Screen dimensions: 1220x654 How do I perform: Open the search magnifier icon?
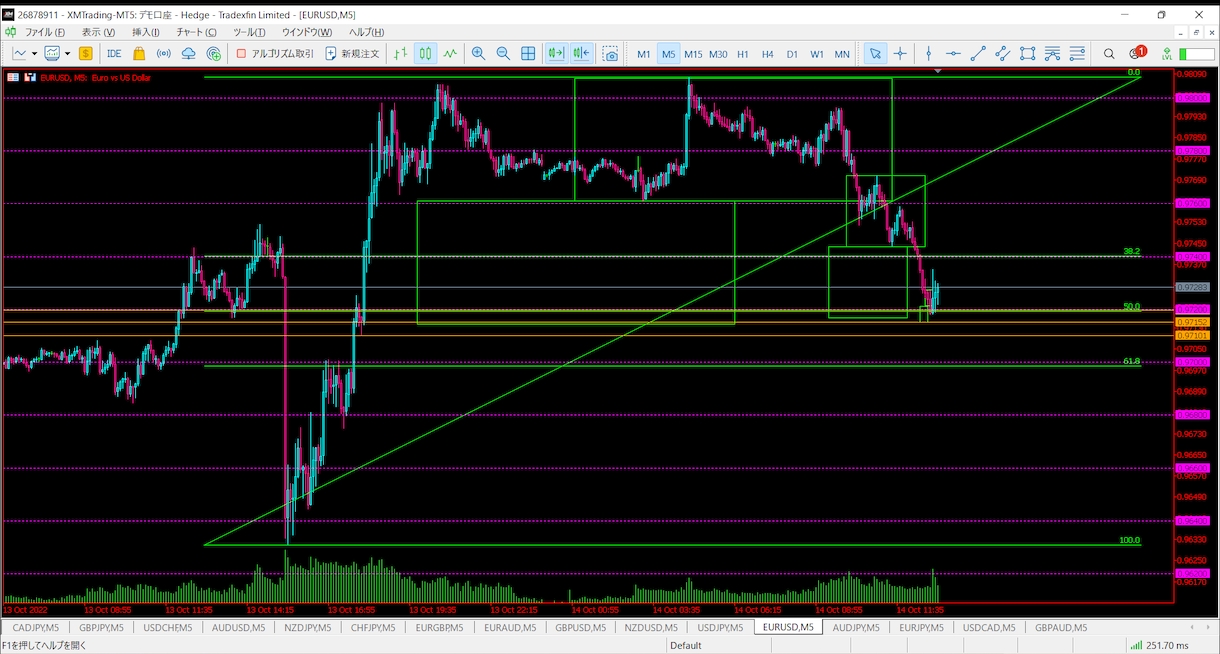point(1109,54)
